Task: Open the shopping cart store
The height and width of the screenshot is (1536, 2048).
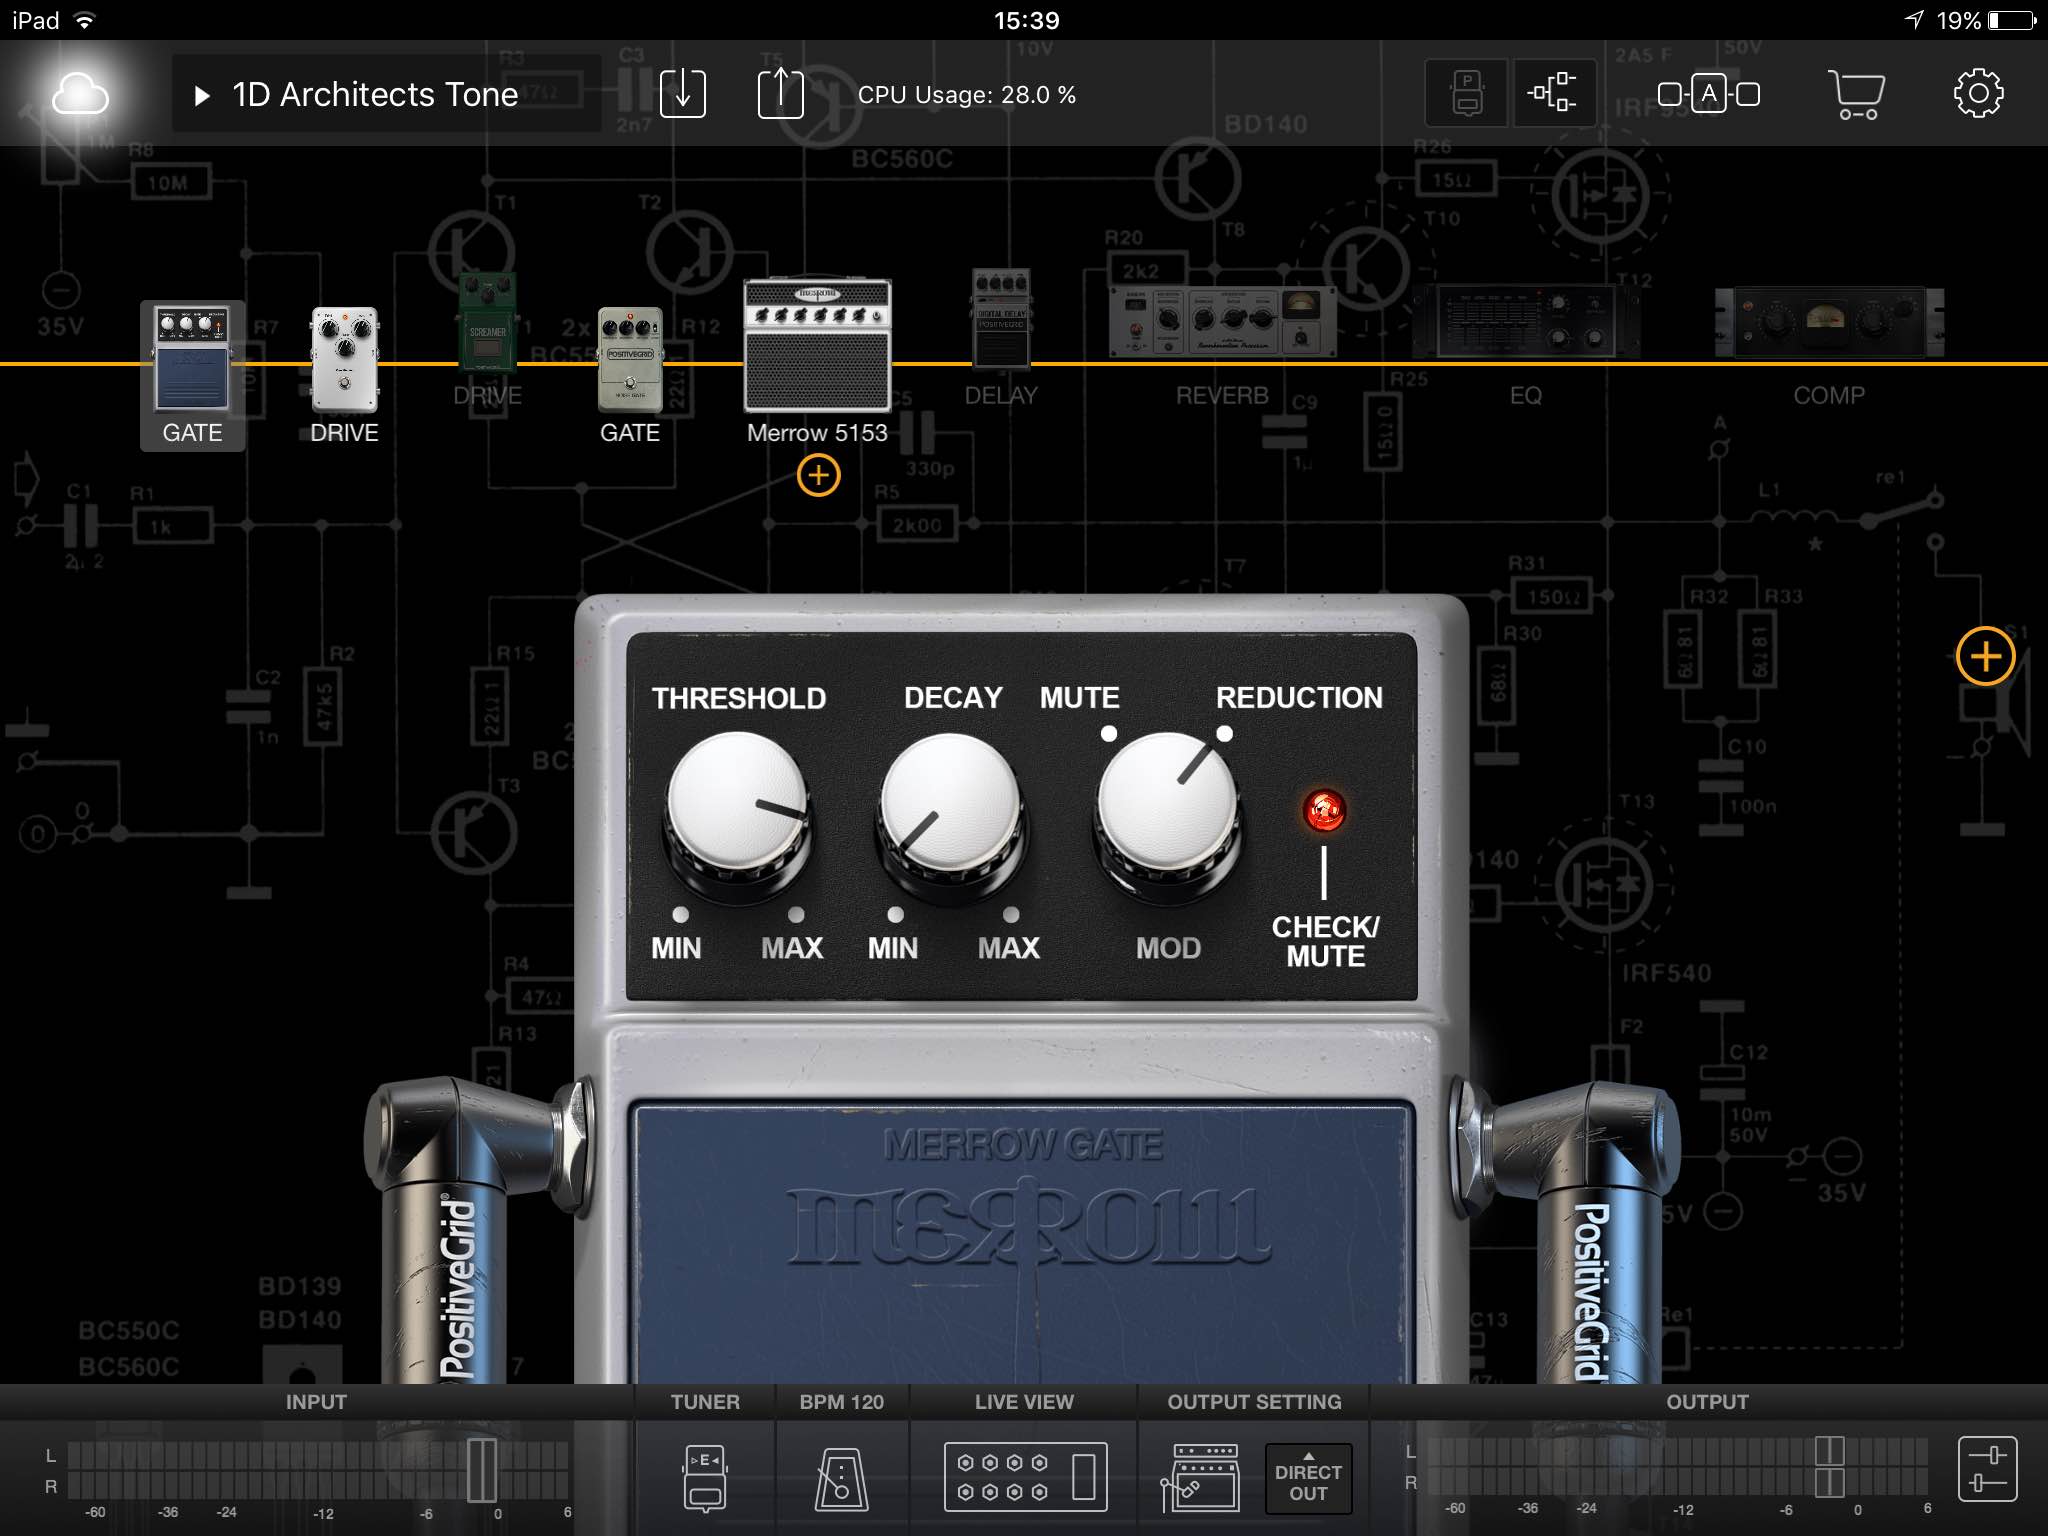Action: pyautogui.click(x=1857, y=94)
